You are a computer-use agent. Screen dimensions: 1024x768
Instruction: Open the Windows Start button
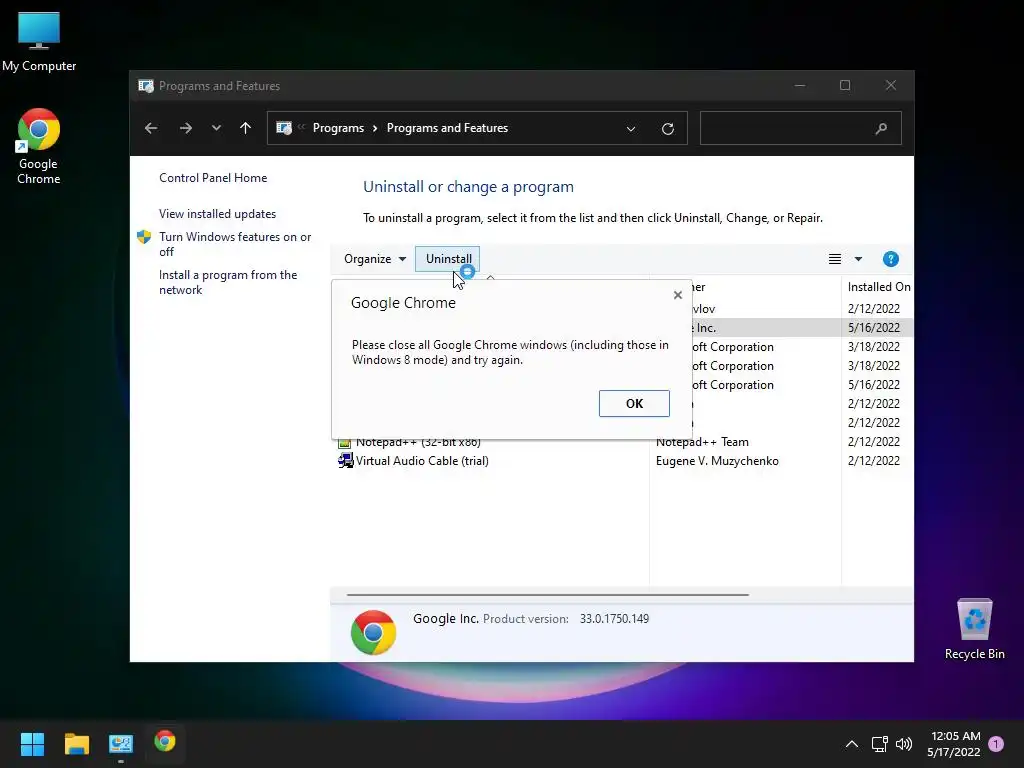(x=32, y=743)
